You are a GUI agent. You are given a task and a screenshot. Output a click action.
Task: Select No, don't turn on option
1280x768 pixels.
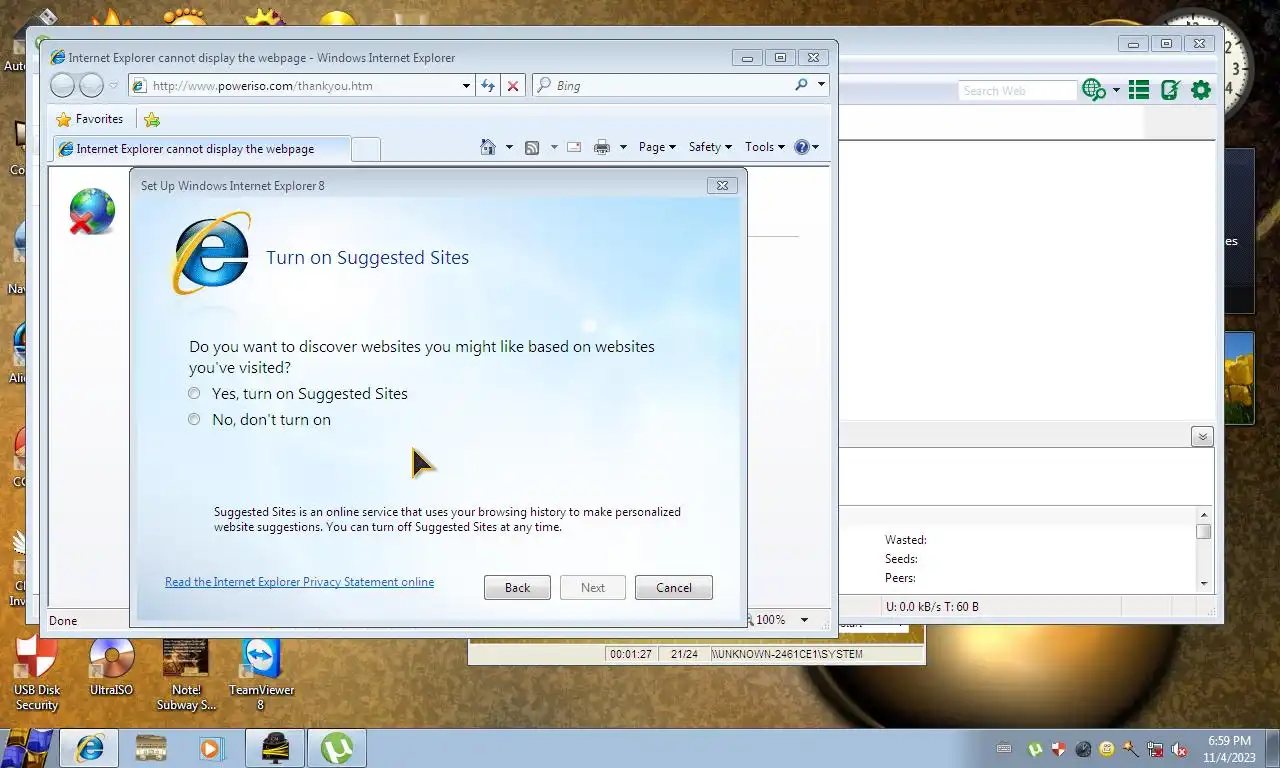point(260,420)
